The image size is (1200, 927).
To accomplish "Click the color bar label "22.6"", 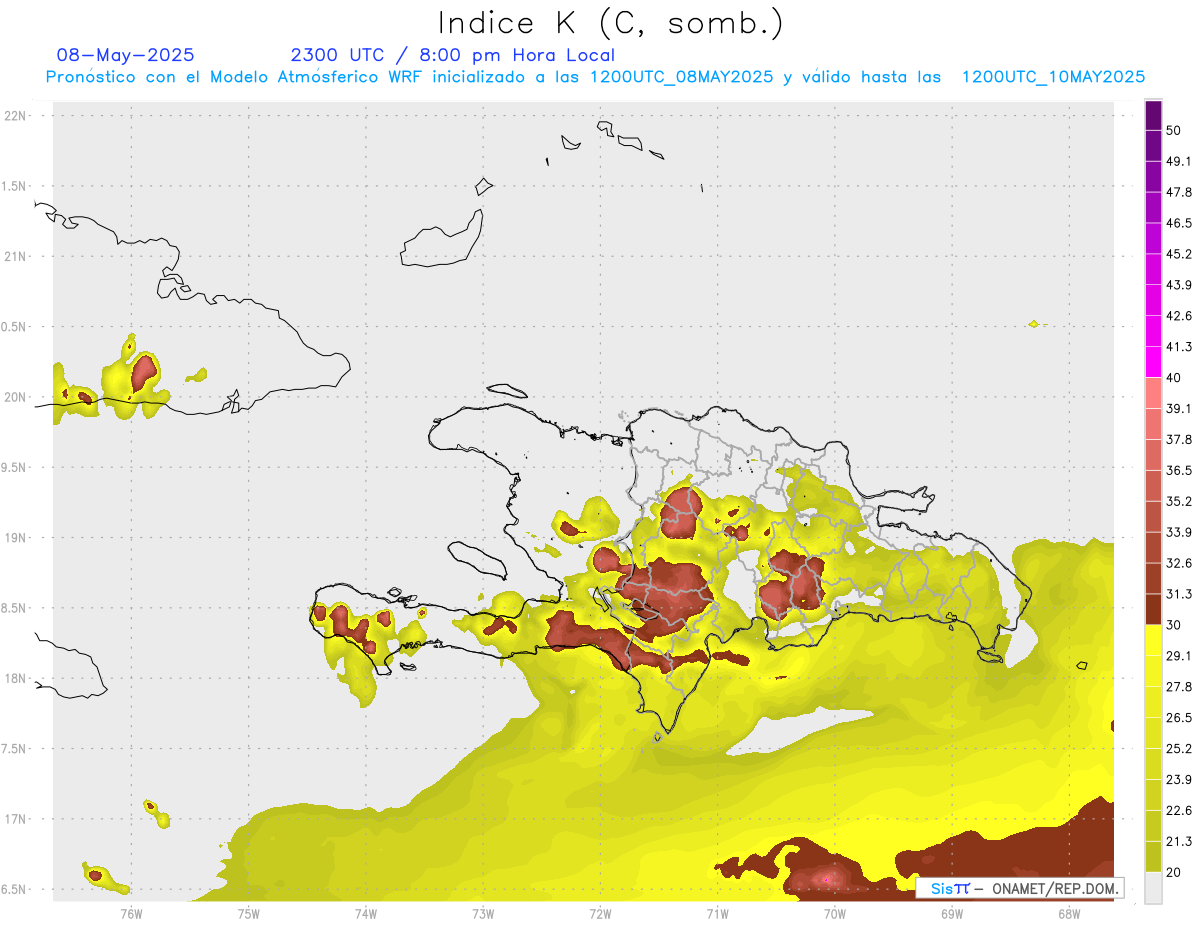I will [1179, 811].
